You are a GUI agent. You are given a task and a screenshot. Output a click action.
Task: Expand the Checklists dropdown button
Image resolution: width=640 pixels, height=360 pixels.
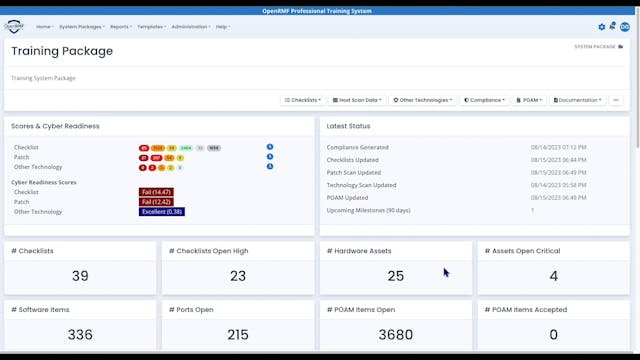coord(303,100)
